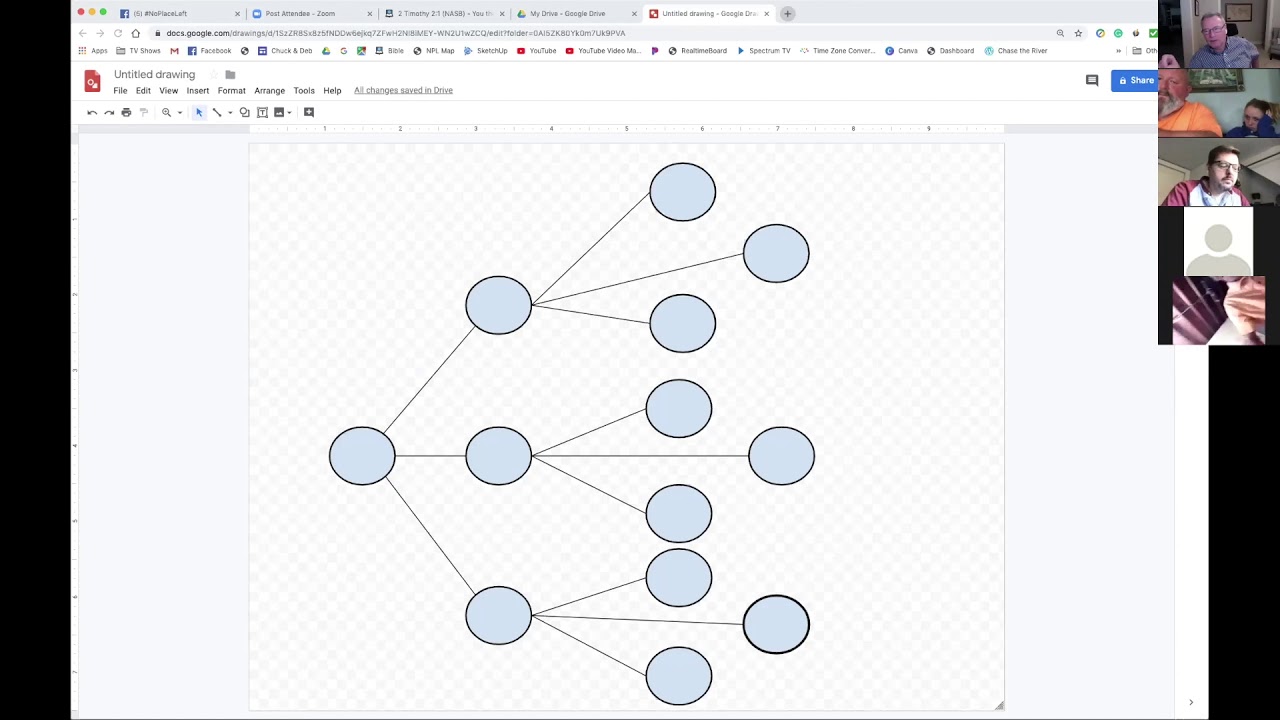This screenshot has height=720, width=1280.
Task: Open the NPL Map bookmark
Action: (x=433, y=51)
